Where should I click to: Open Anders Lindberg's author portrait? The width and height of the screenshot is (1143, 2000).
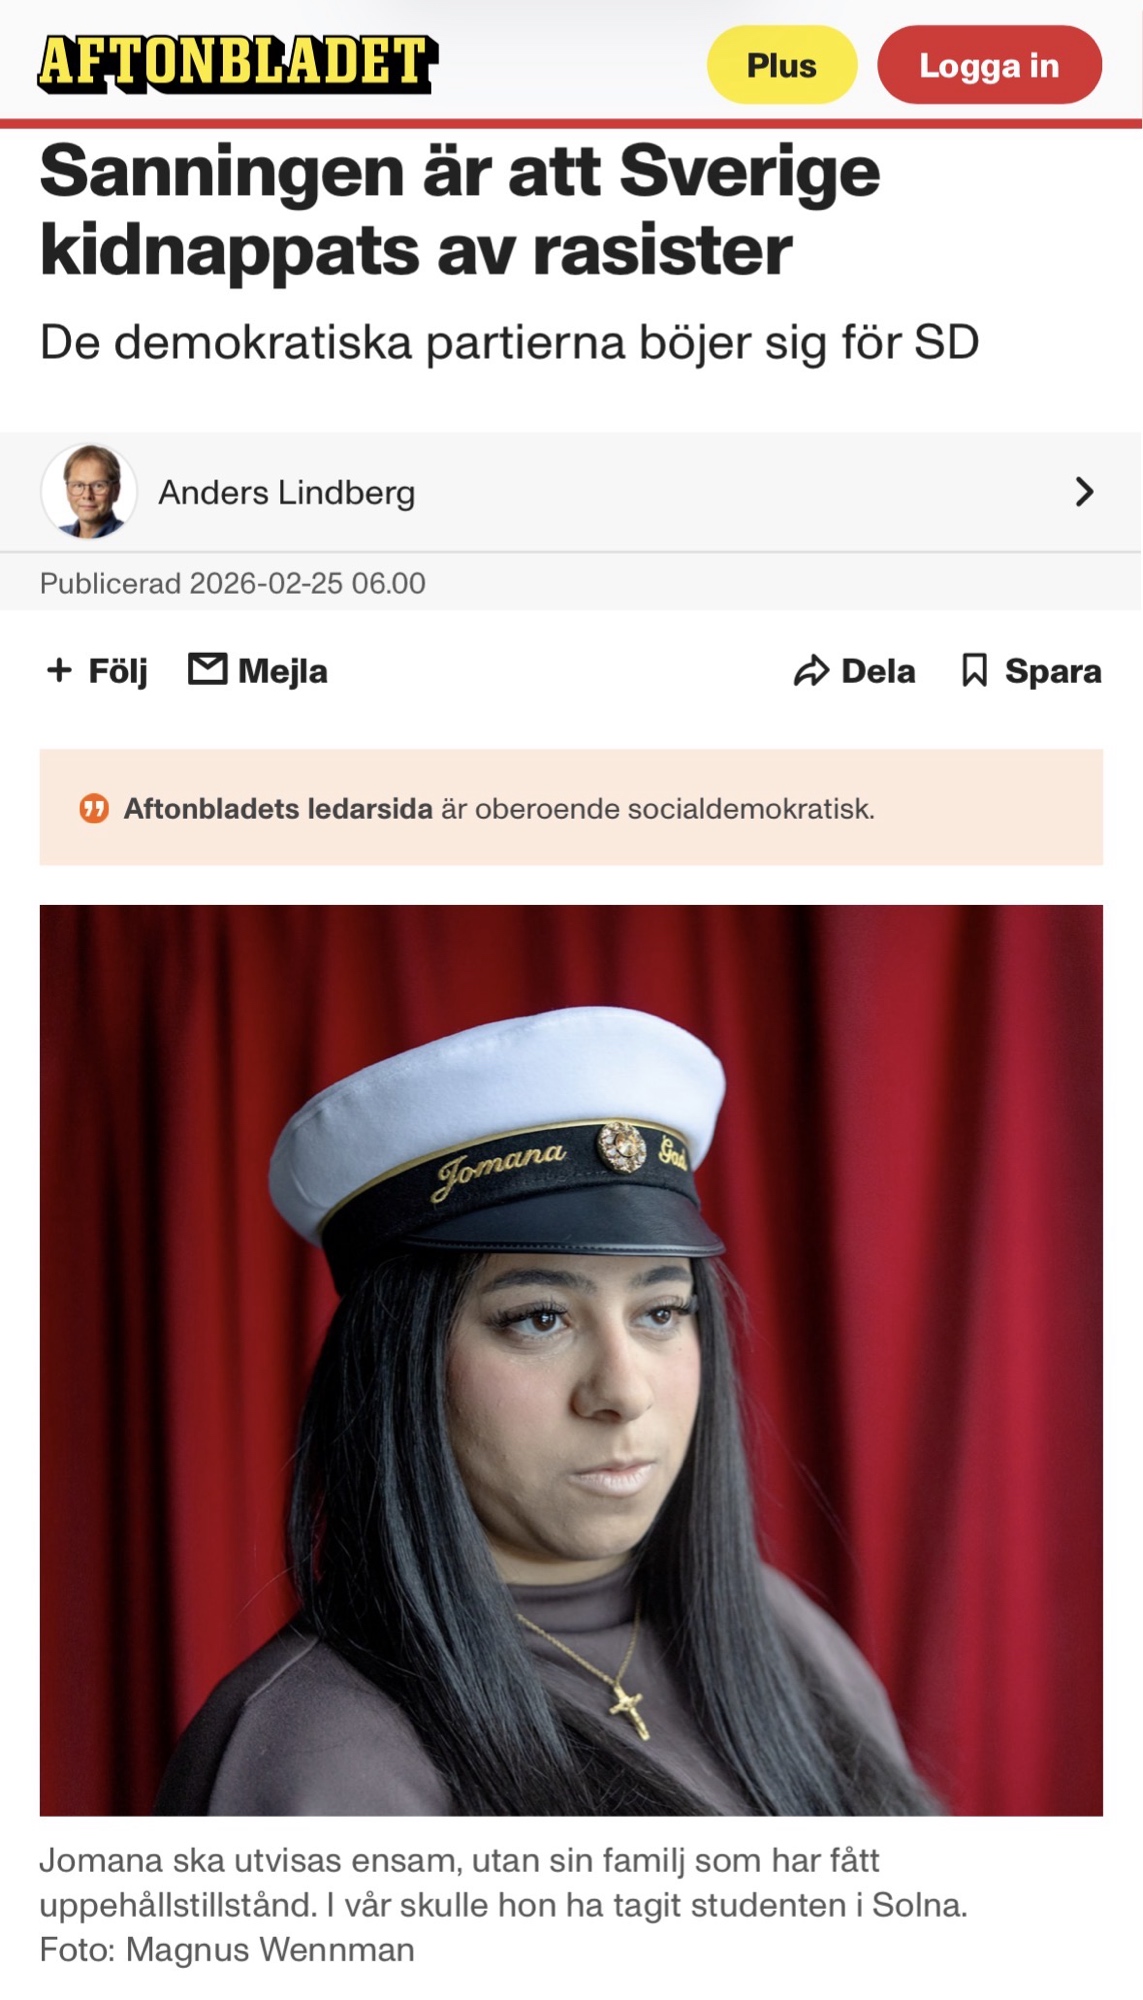click(89, 492)
